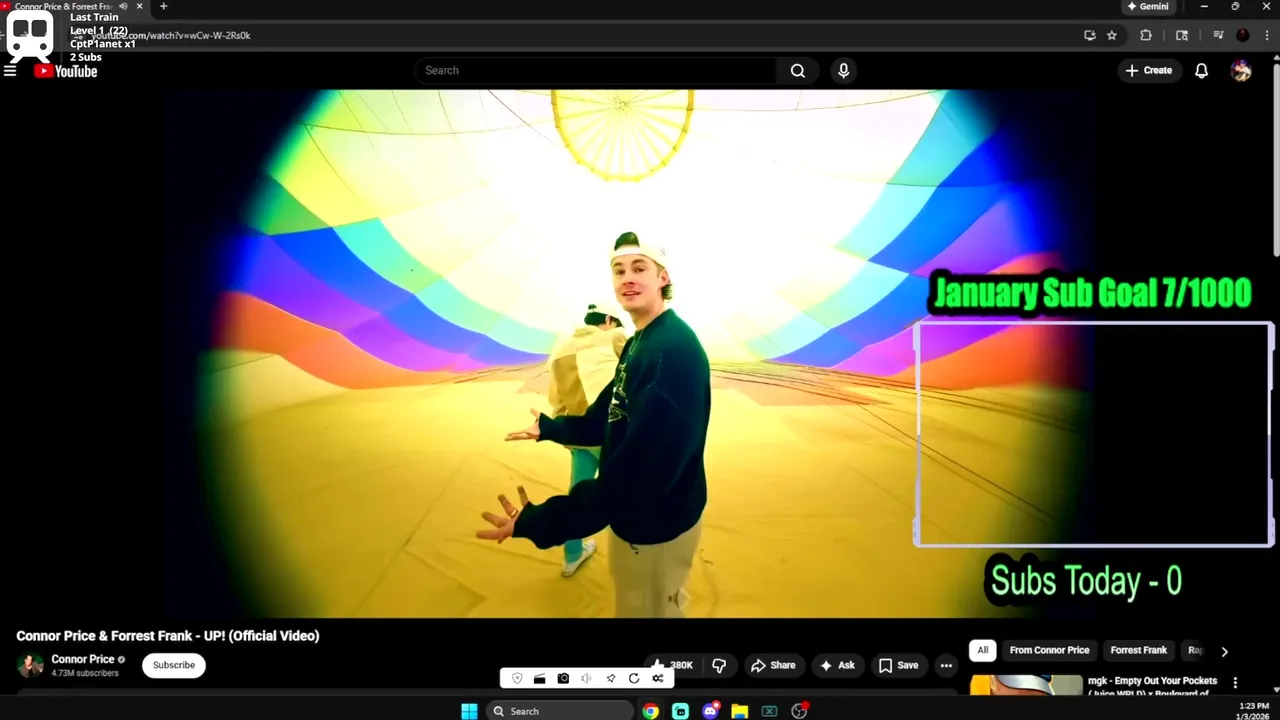Image resolution: width=1280 pixels, height=720 pixels.
Task: Open Connor Price channel name link
Action: (83, 659)
